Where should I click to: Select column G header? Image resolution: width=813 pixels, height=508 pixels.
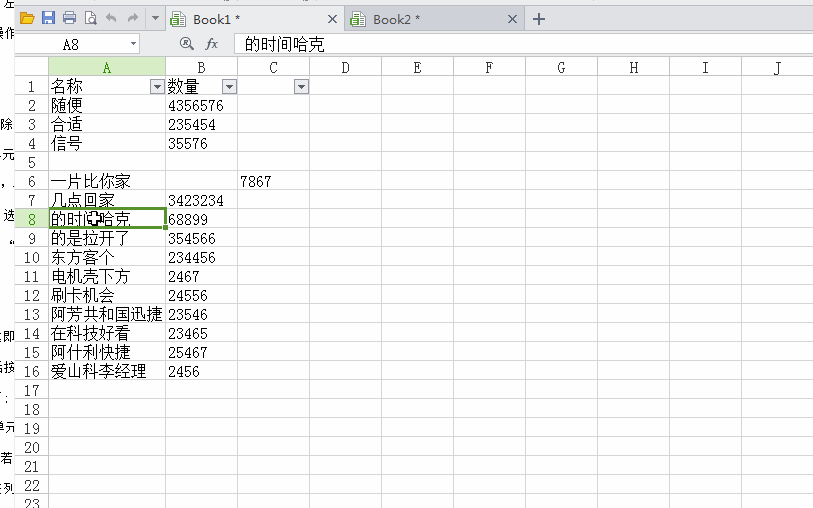(562, 67)
